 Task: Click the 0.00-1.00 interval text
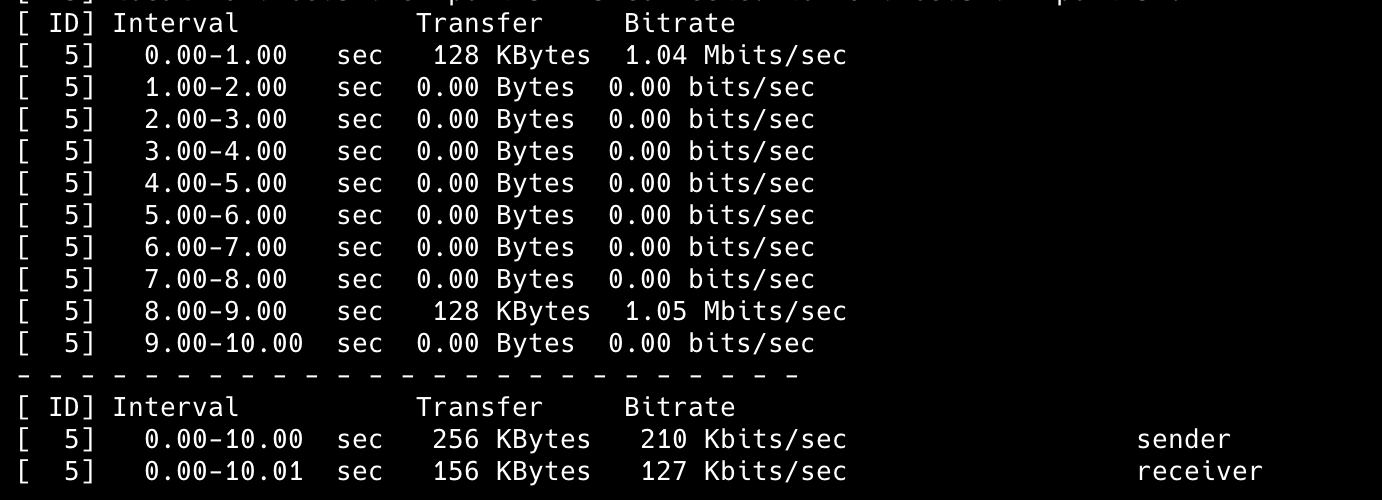tap(215, 55)
